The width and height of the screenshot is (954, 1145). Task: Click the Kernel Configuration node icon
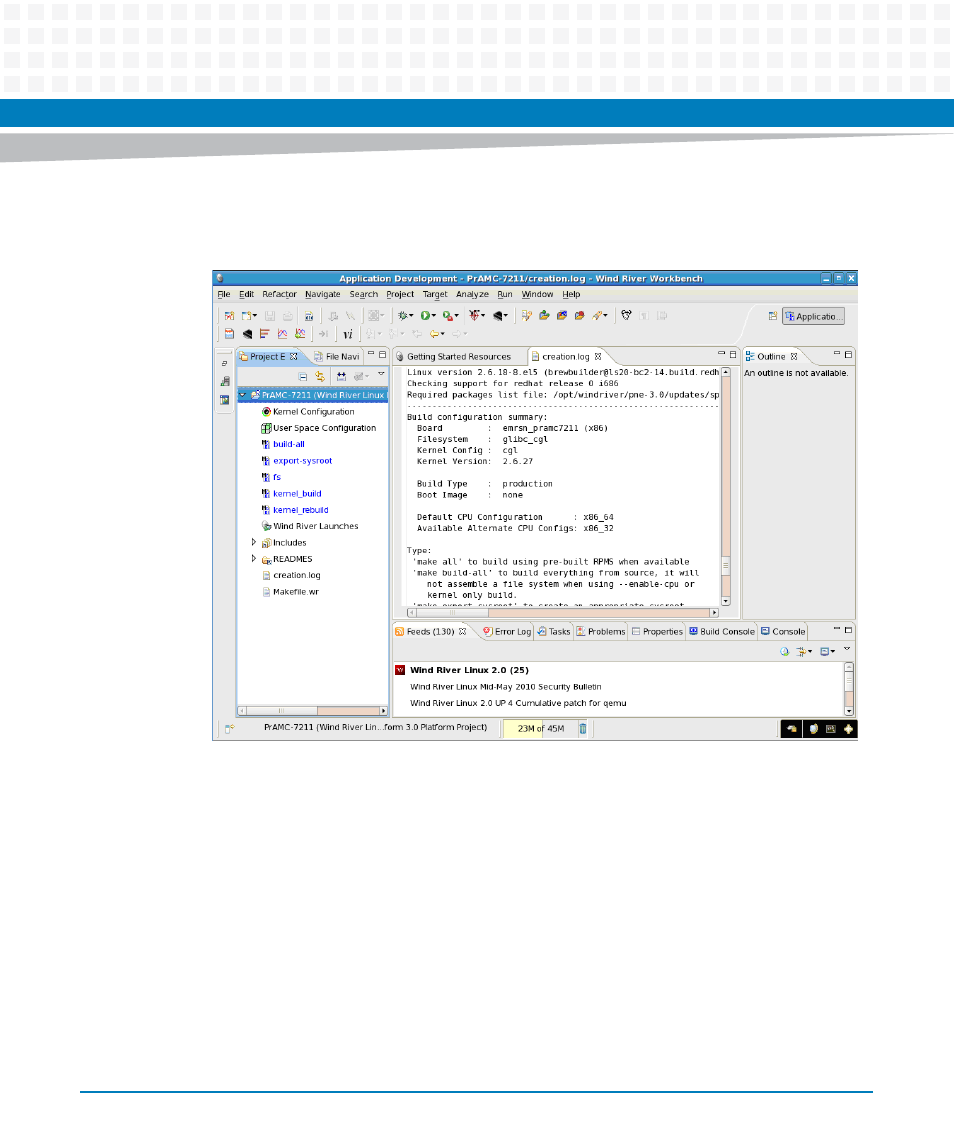point(267,412)
